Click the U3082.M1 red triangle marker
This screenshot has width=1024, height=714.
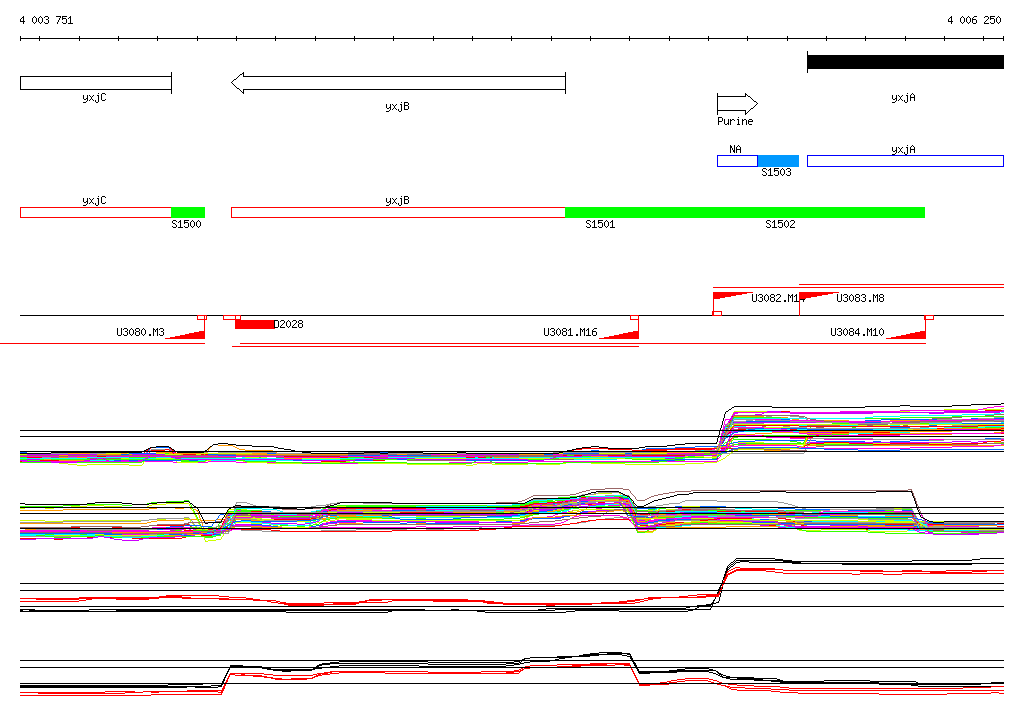tap(732, 296)
